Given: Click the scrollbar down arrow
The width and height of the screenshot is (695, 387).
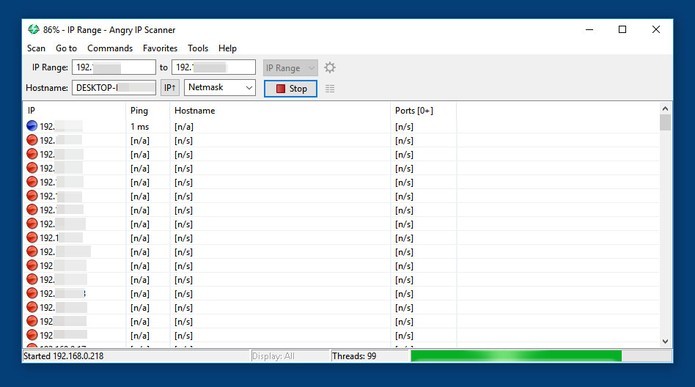Looking at the screenshot, I should tap(665, 341).
